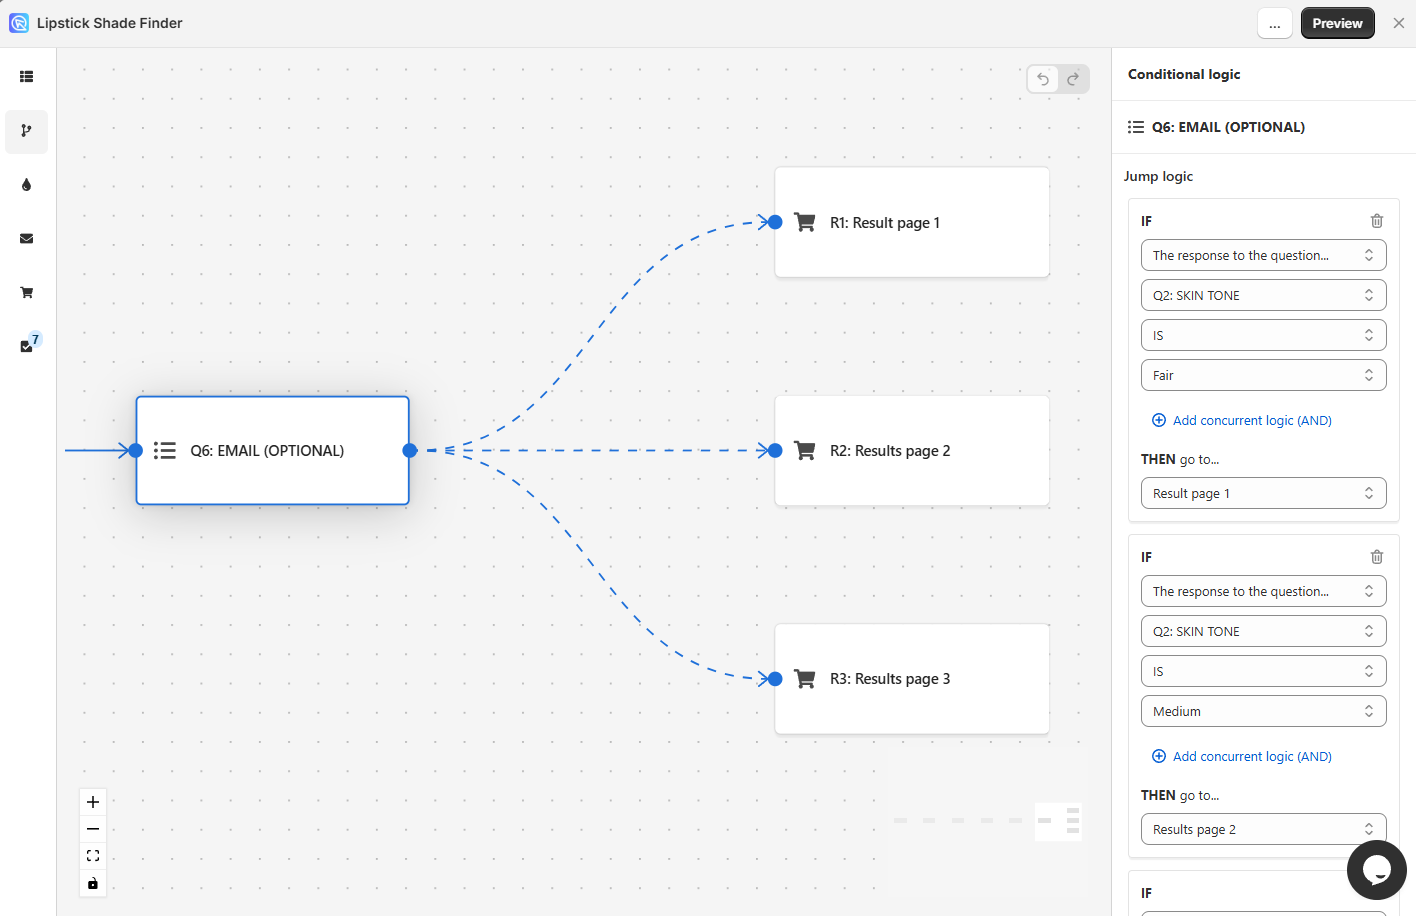Click the Conditional logic panel title
The height and width of the screenshot is (916, 1416).
pos(1184,74)
